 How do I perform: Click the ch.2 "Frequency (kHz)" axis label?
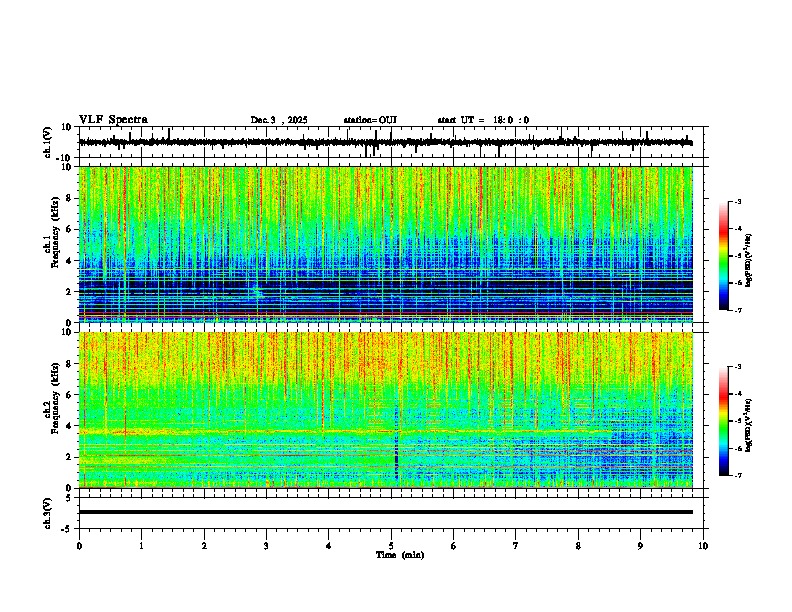[55, 398]
